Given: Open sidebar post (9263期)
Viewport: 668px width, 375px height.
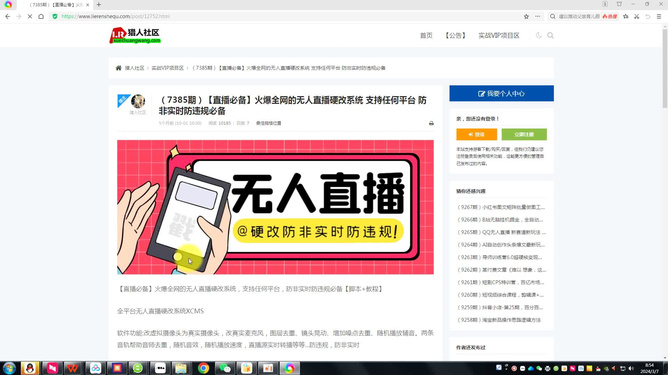Looking at the screenshot, I should (x=500, y=257).
